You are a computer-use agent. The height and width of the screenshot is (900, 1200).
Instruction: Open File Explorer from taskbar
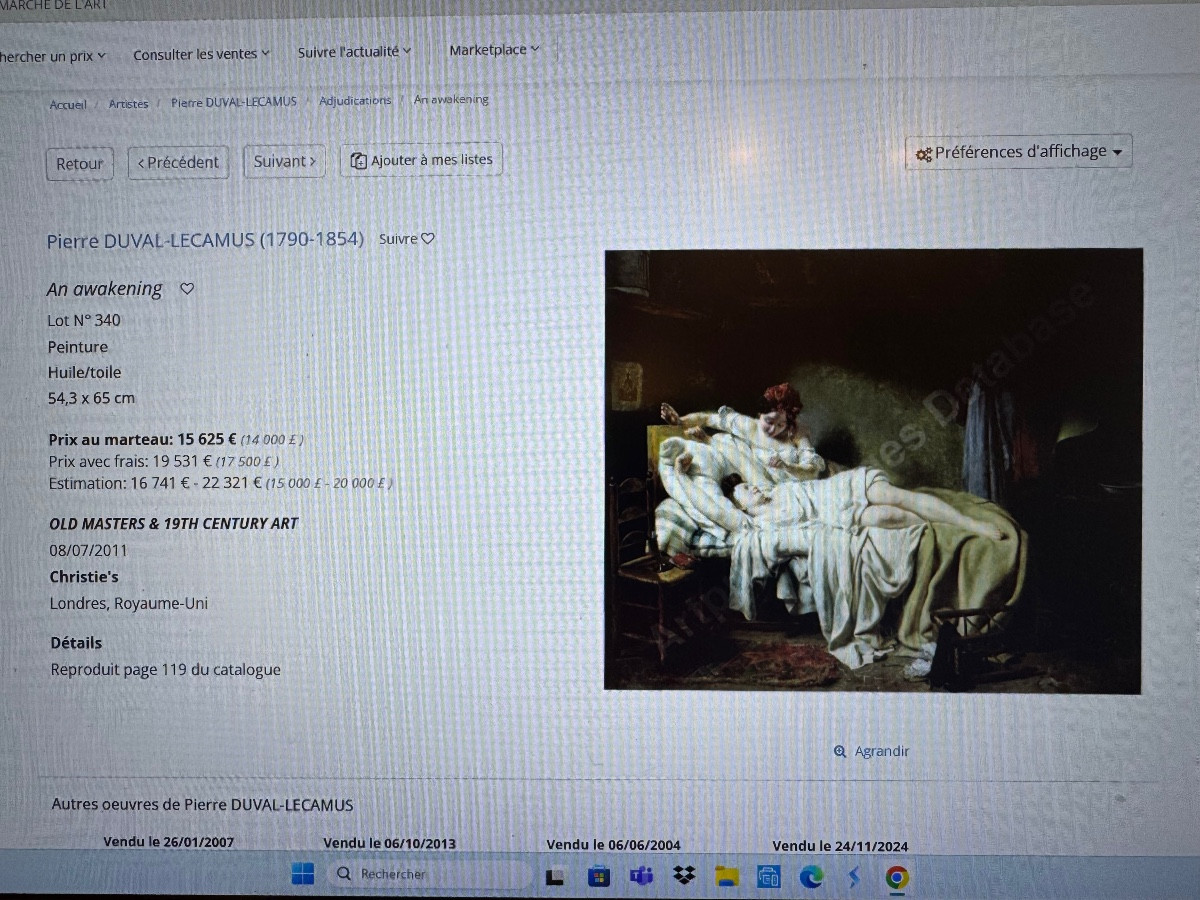click(727, 877)
